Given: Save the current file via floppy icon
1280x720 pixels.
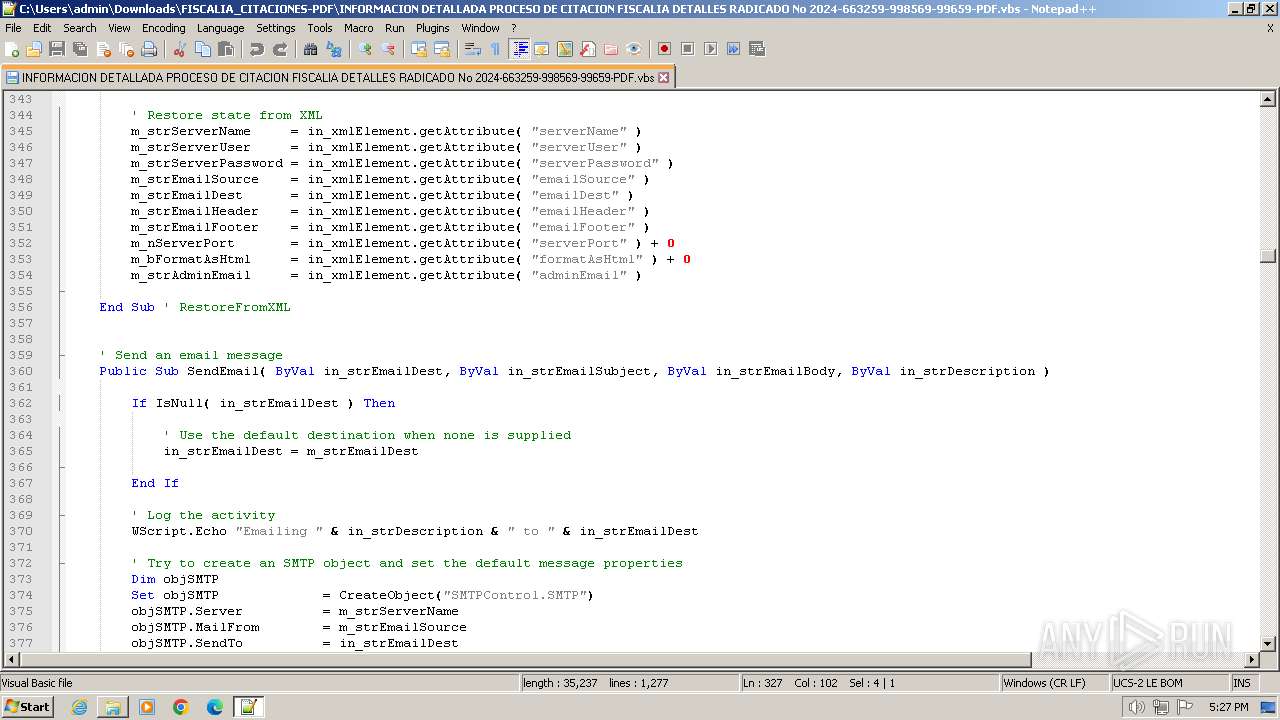Looking at the screenshot, I should [x=57, y=49].
